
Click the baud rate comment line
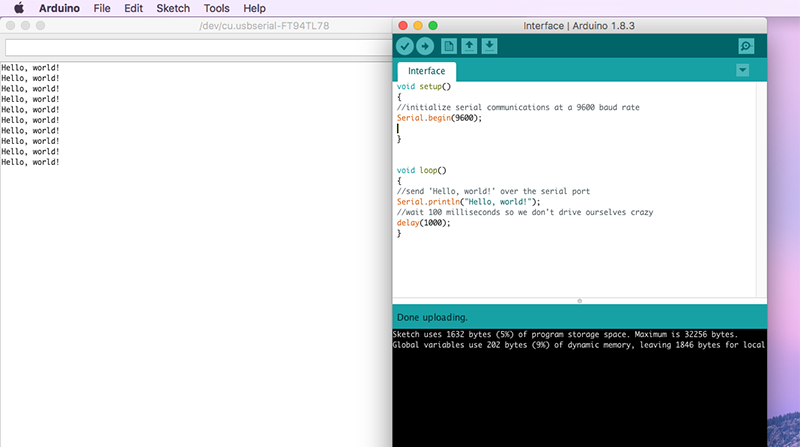(x=518, y=108)
